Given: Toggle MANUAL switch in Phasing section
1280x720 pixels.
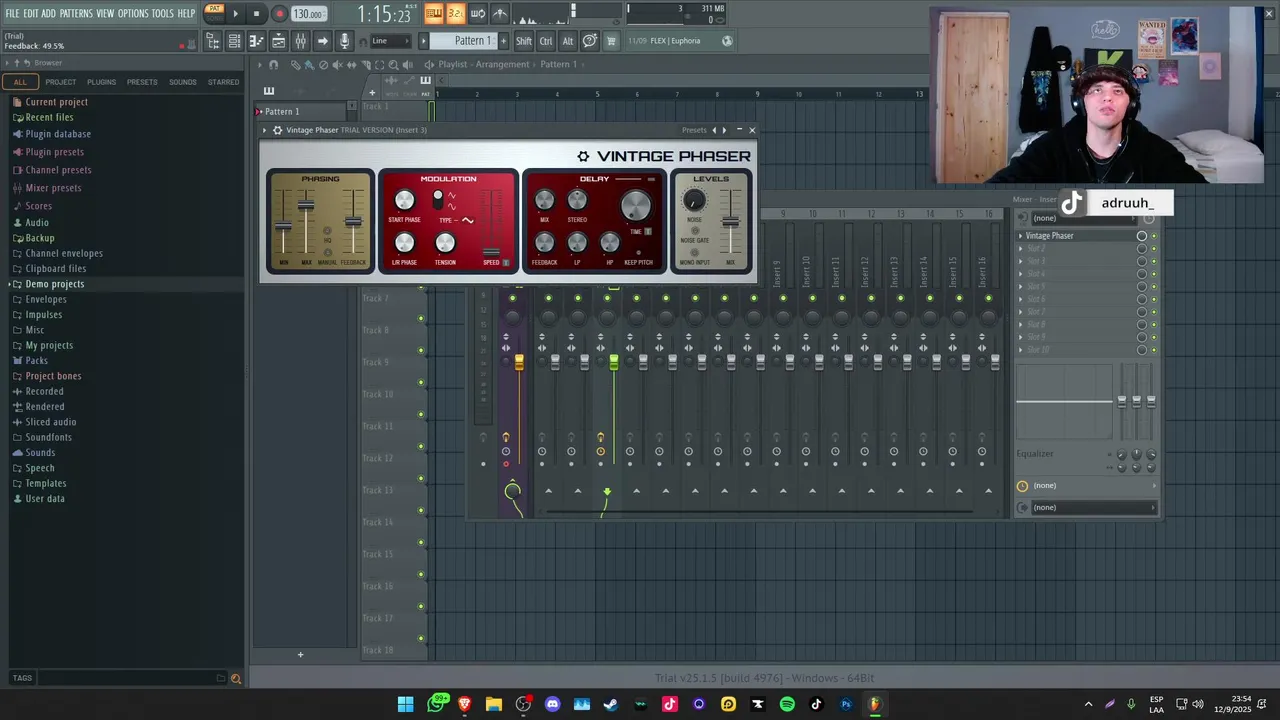Looking at the screenshot, I should (x=328, y=252).
